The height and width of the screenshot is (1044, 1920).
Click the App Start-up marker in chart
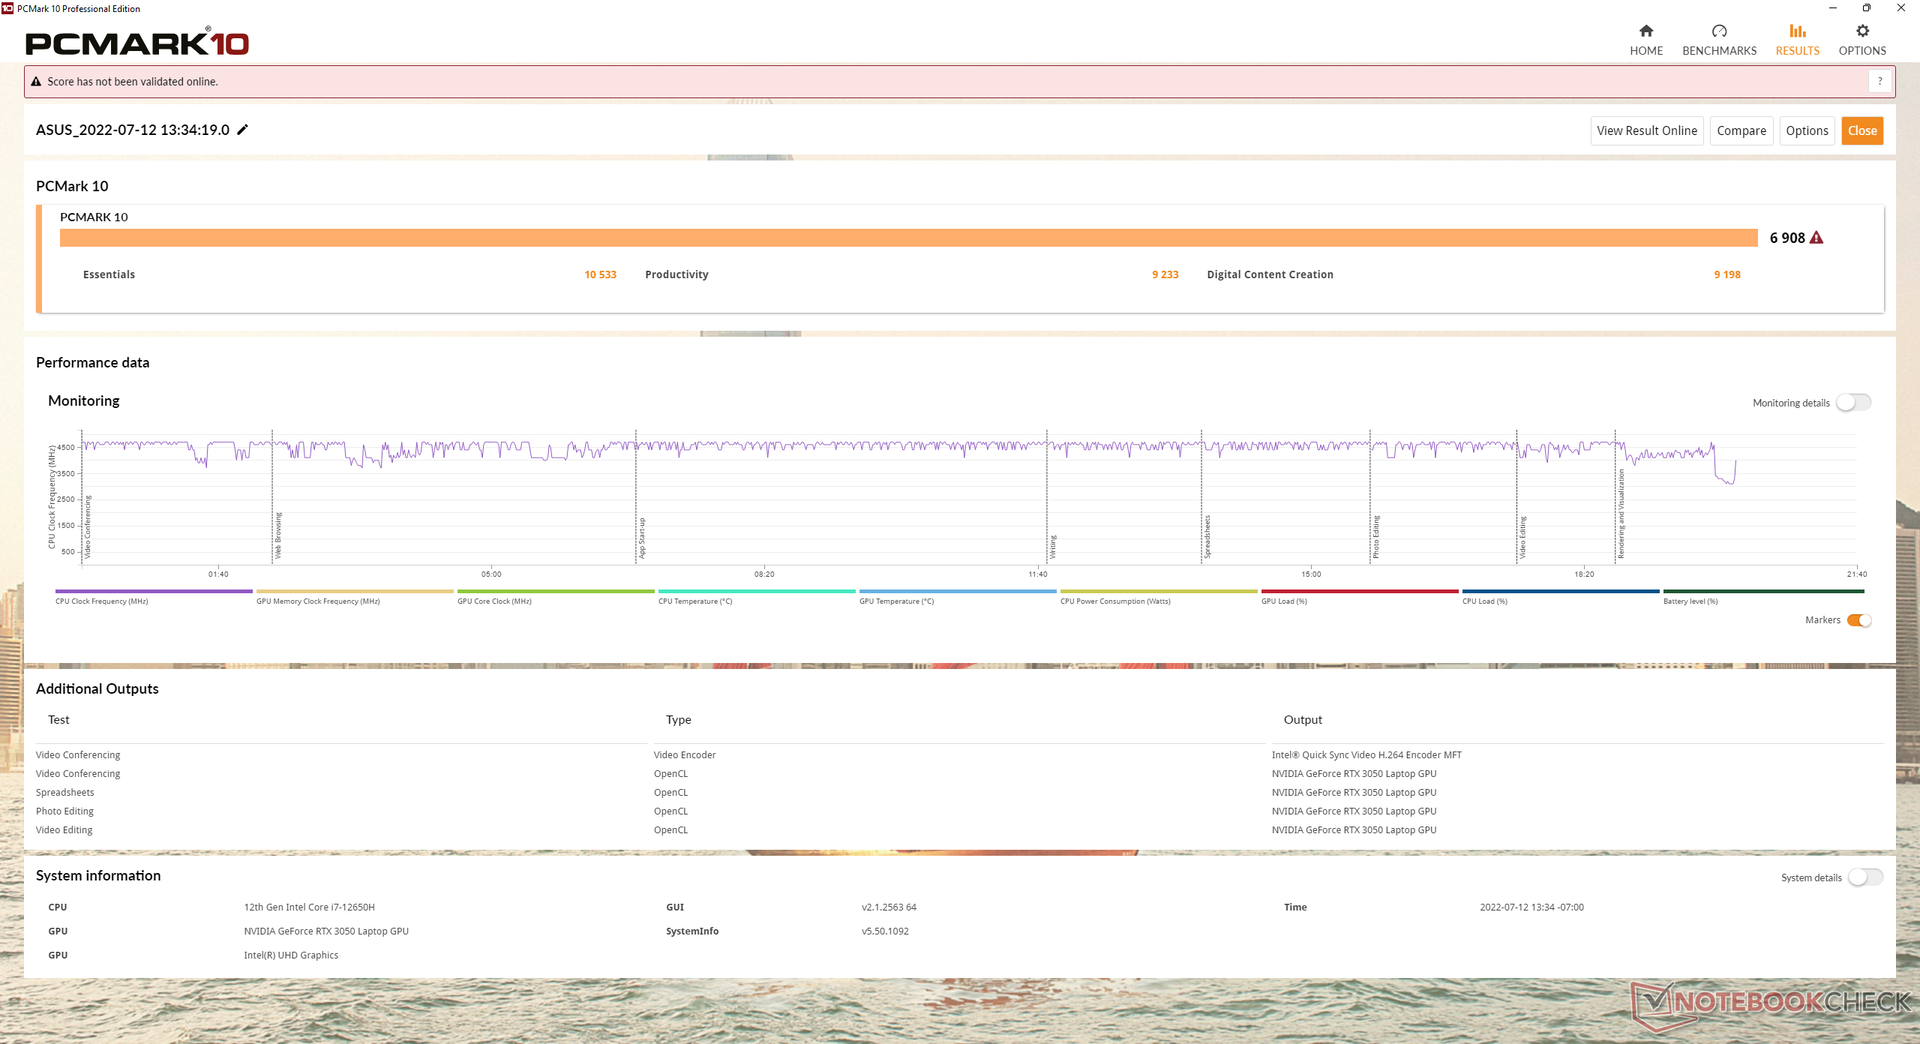tap(642, 537)
